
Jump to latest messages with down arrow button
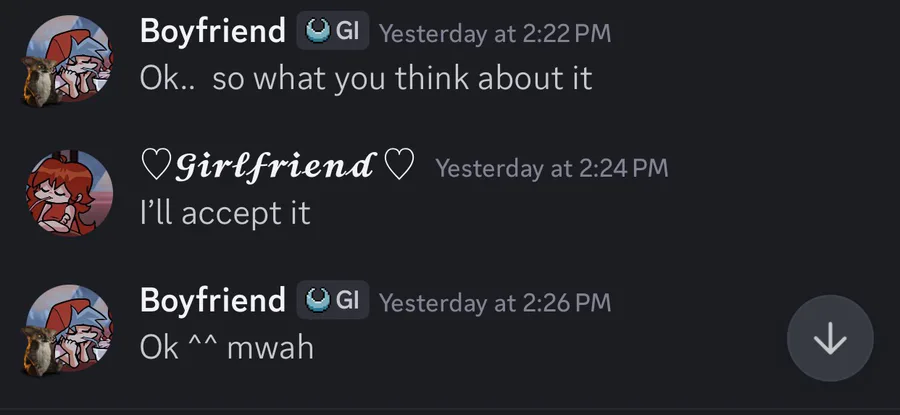829,339
